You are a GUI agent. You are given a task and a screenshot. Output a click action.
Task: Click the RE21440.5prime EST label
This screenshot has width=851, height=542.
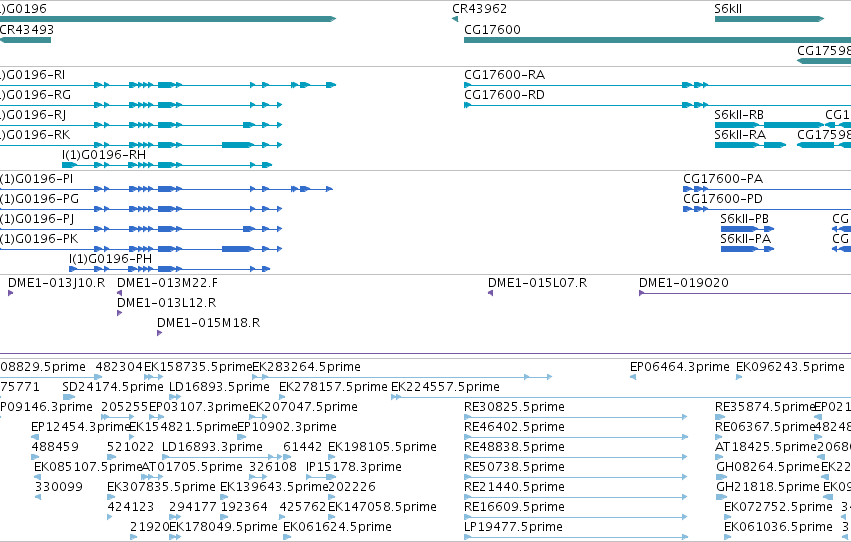514,488
